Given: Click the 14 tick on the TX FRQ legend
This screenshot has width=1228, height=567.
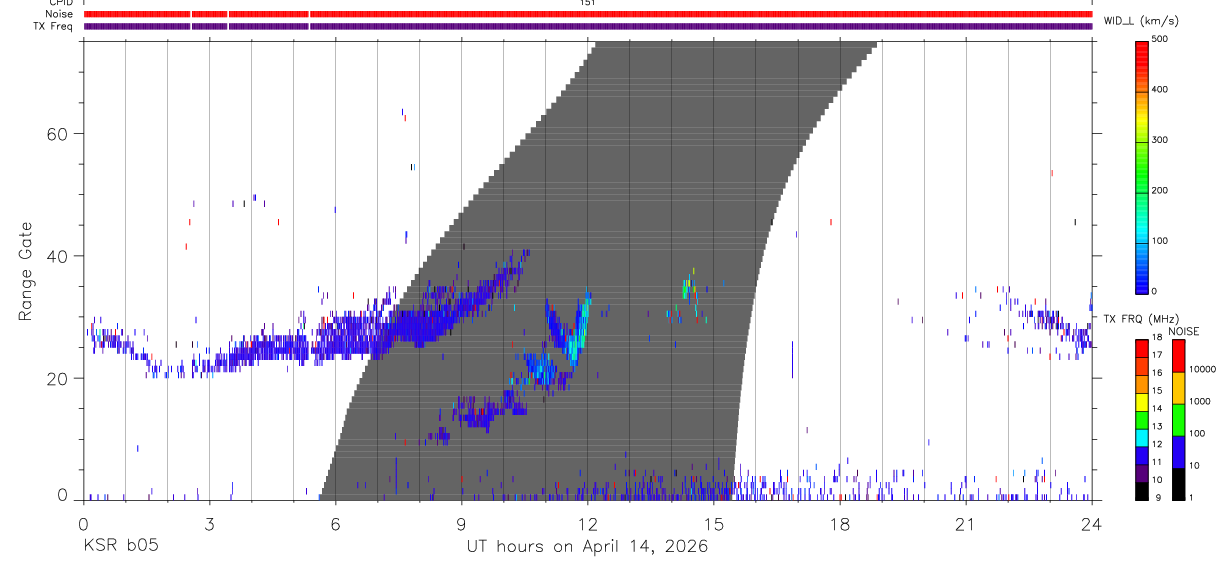Looking at the screenshot, I should point(1157,409).
